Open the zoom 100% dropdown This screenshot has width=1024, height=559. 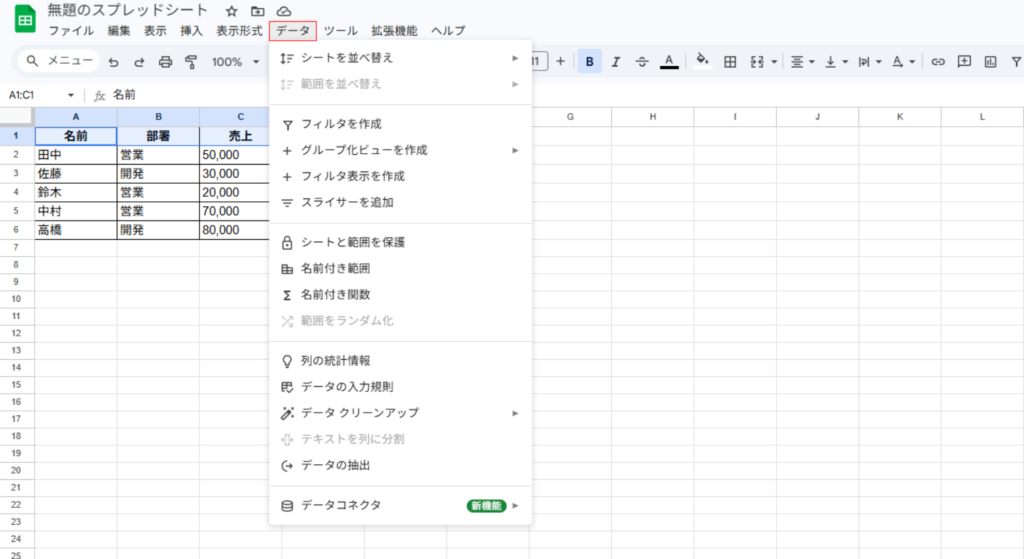[235, 62]
